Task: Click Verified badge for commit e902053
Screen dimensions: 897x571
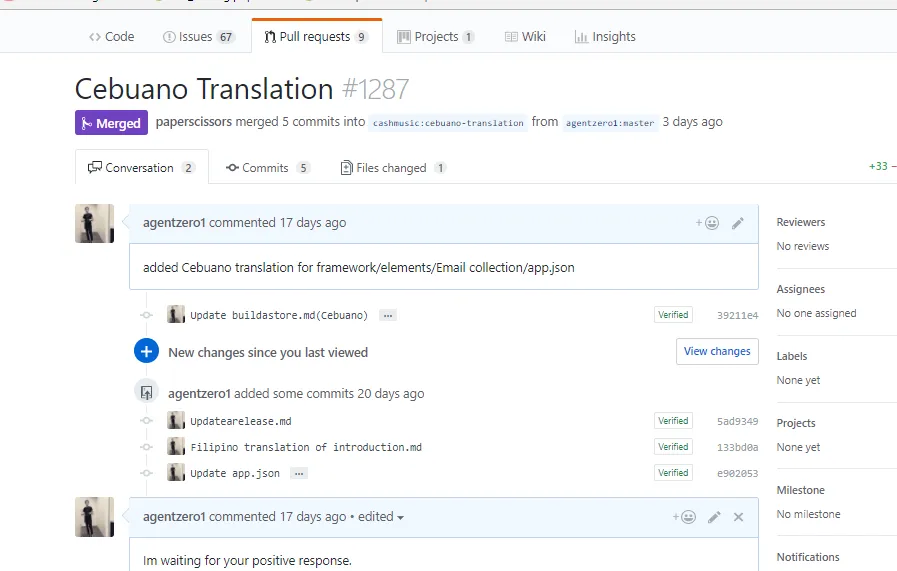Action: pos(673,473)
